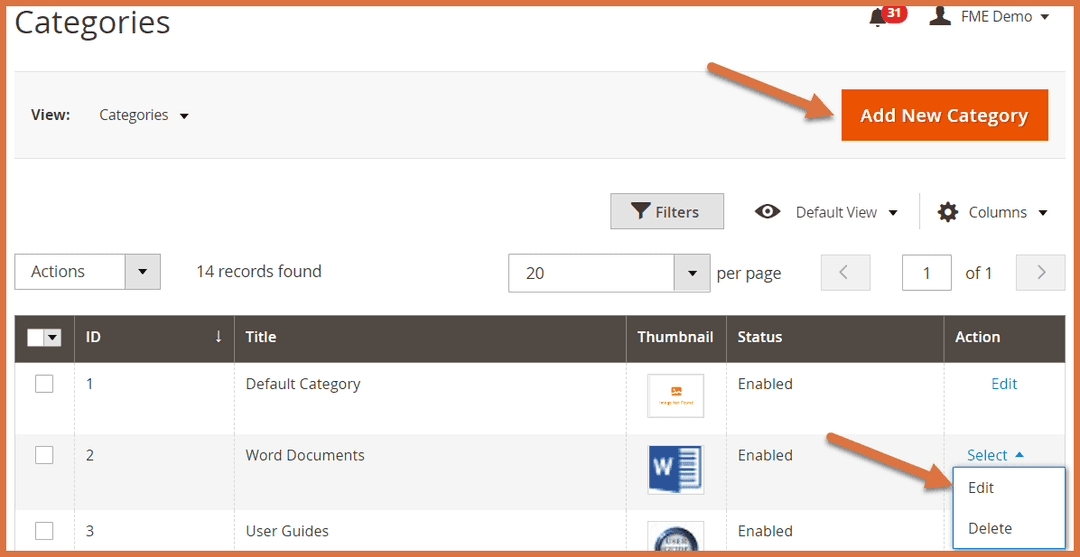The image size is (1080, 557).
Task: Sort by the ID column arrow
Action: 218,337
